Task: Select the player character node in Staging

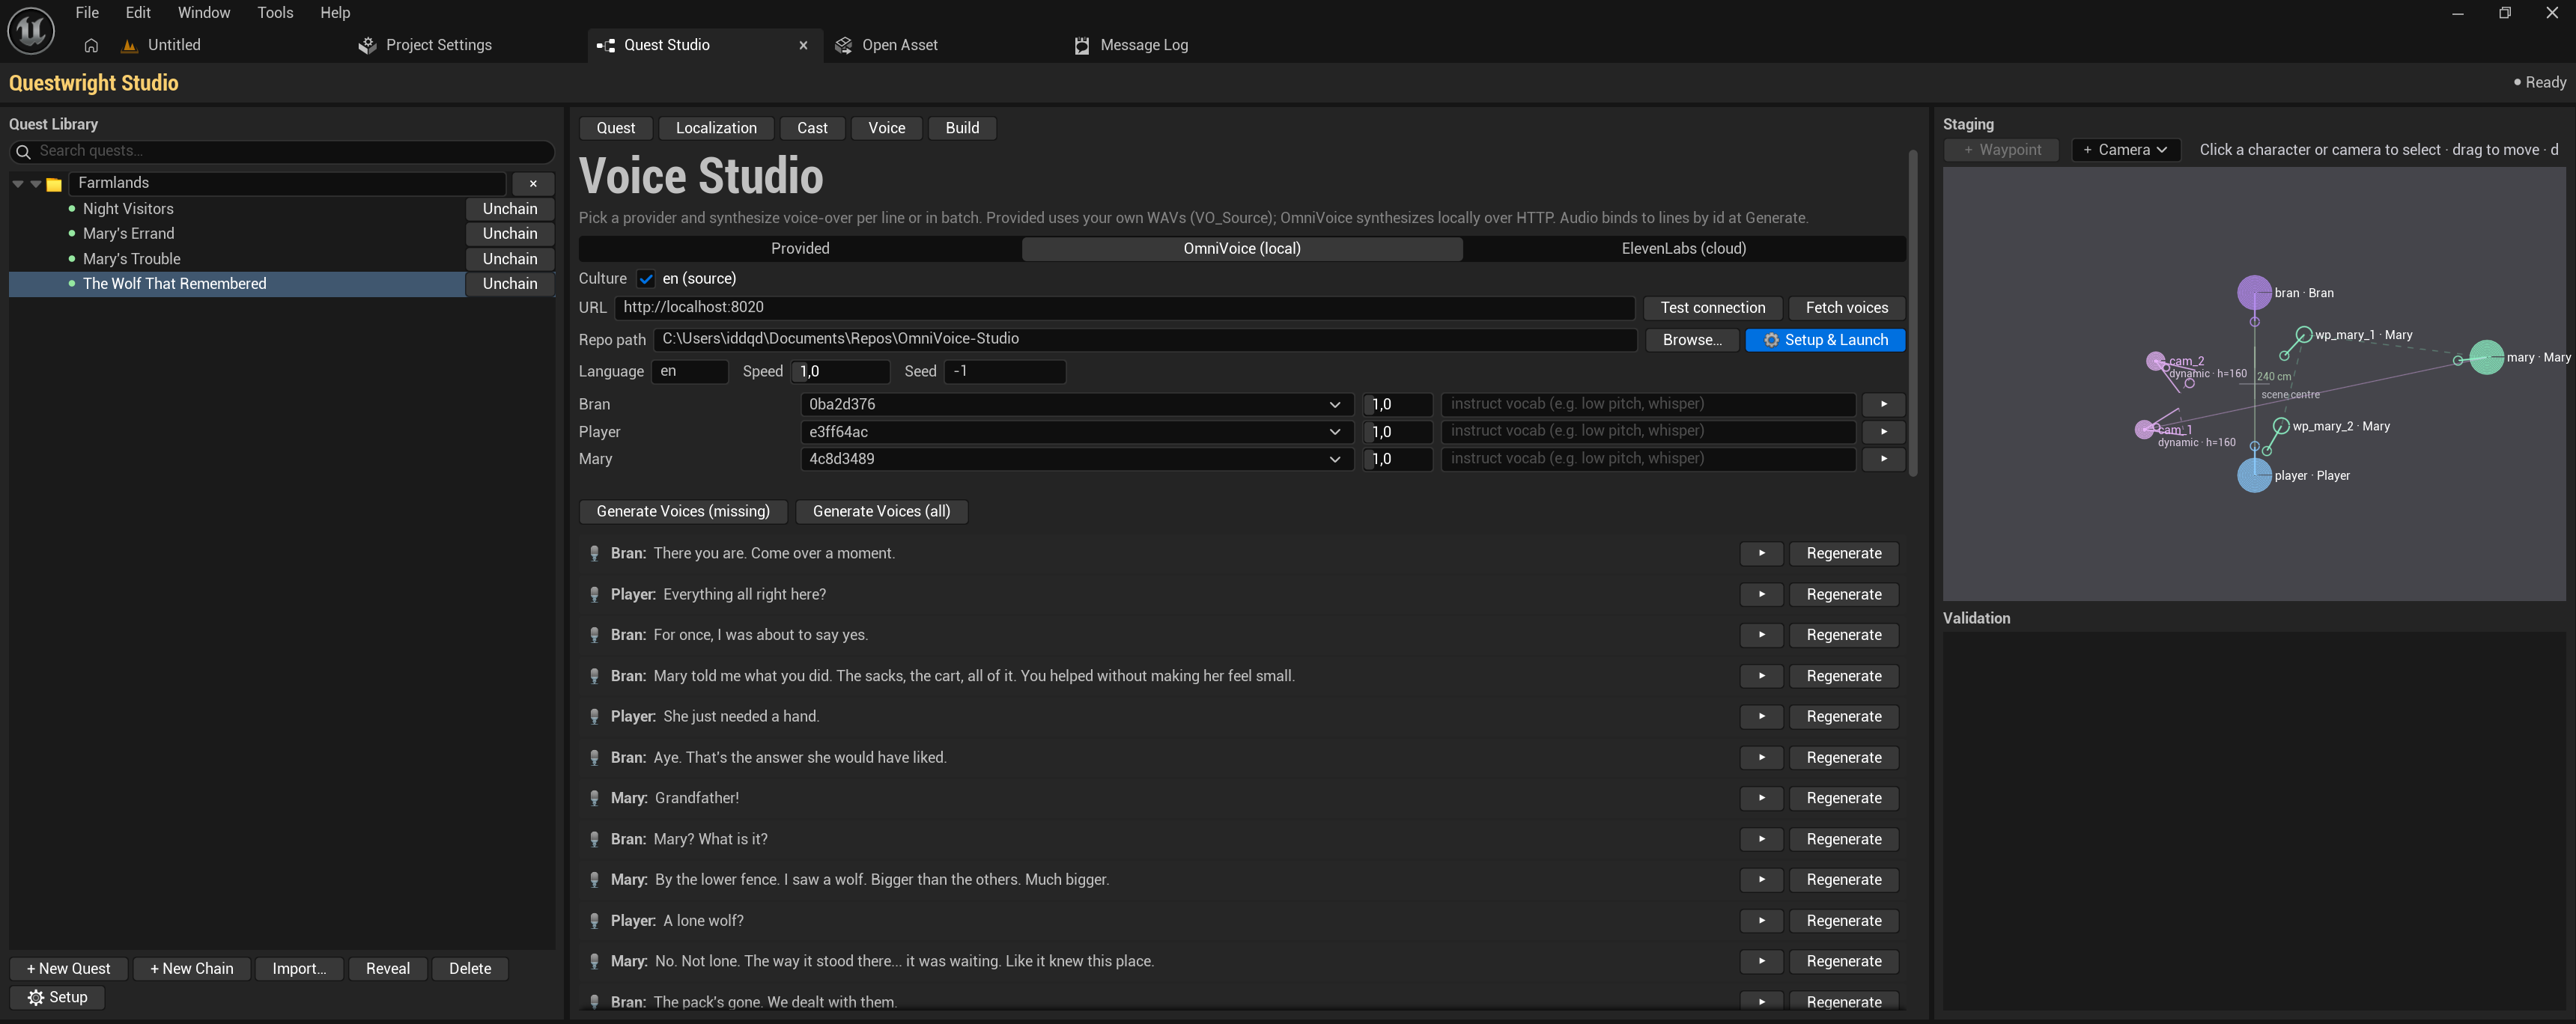Action: coord(2254,475)
